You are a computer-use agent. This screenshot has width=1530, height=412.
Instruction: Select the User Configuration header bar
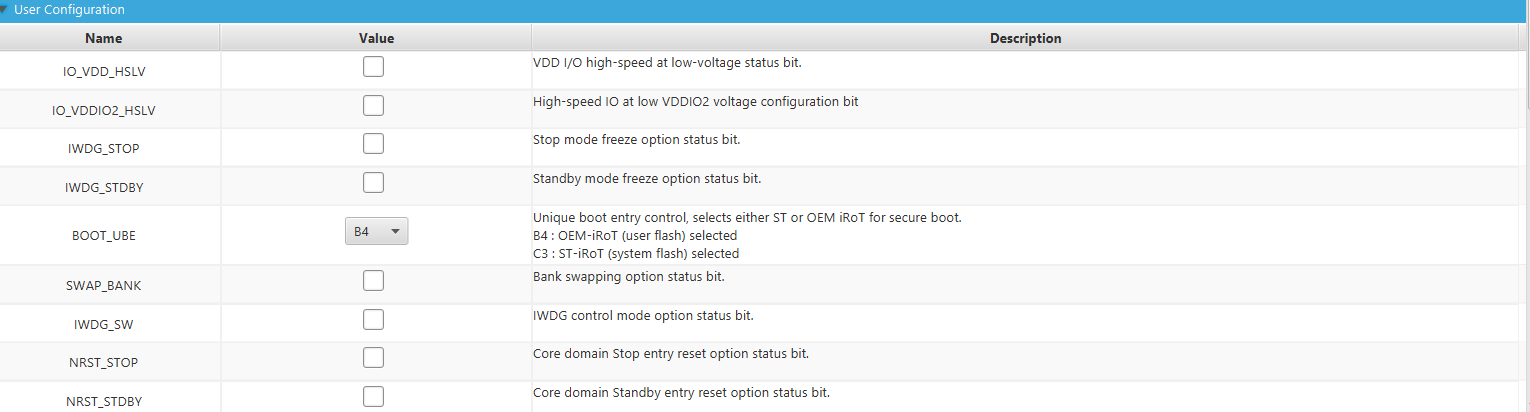point(765,10)
